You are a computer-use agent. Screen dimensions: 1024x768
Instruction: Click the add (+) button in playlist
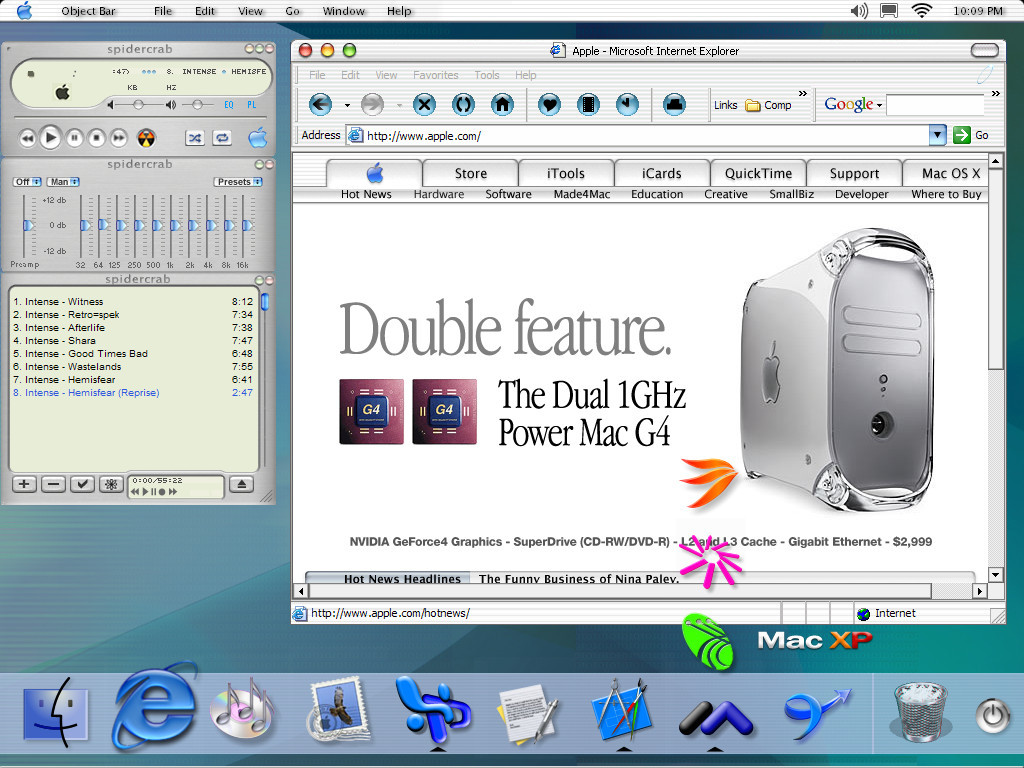point(24,484)
